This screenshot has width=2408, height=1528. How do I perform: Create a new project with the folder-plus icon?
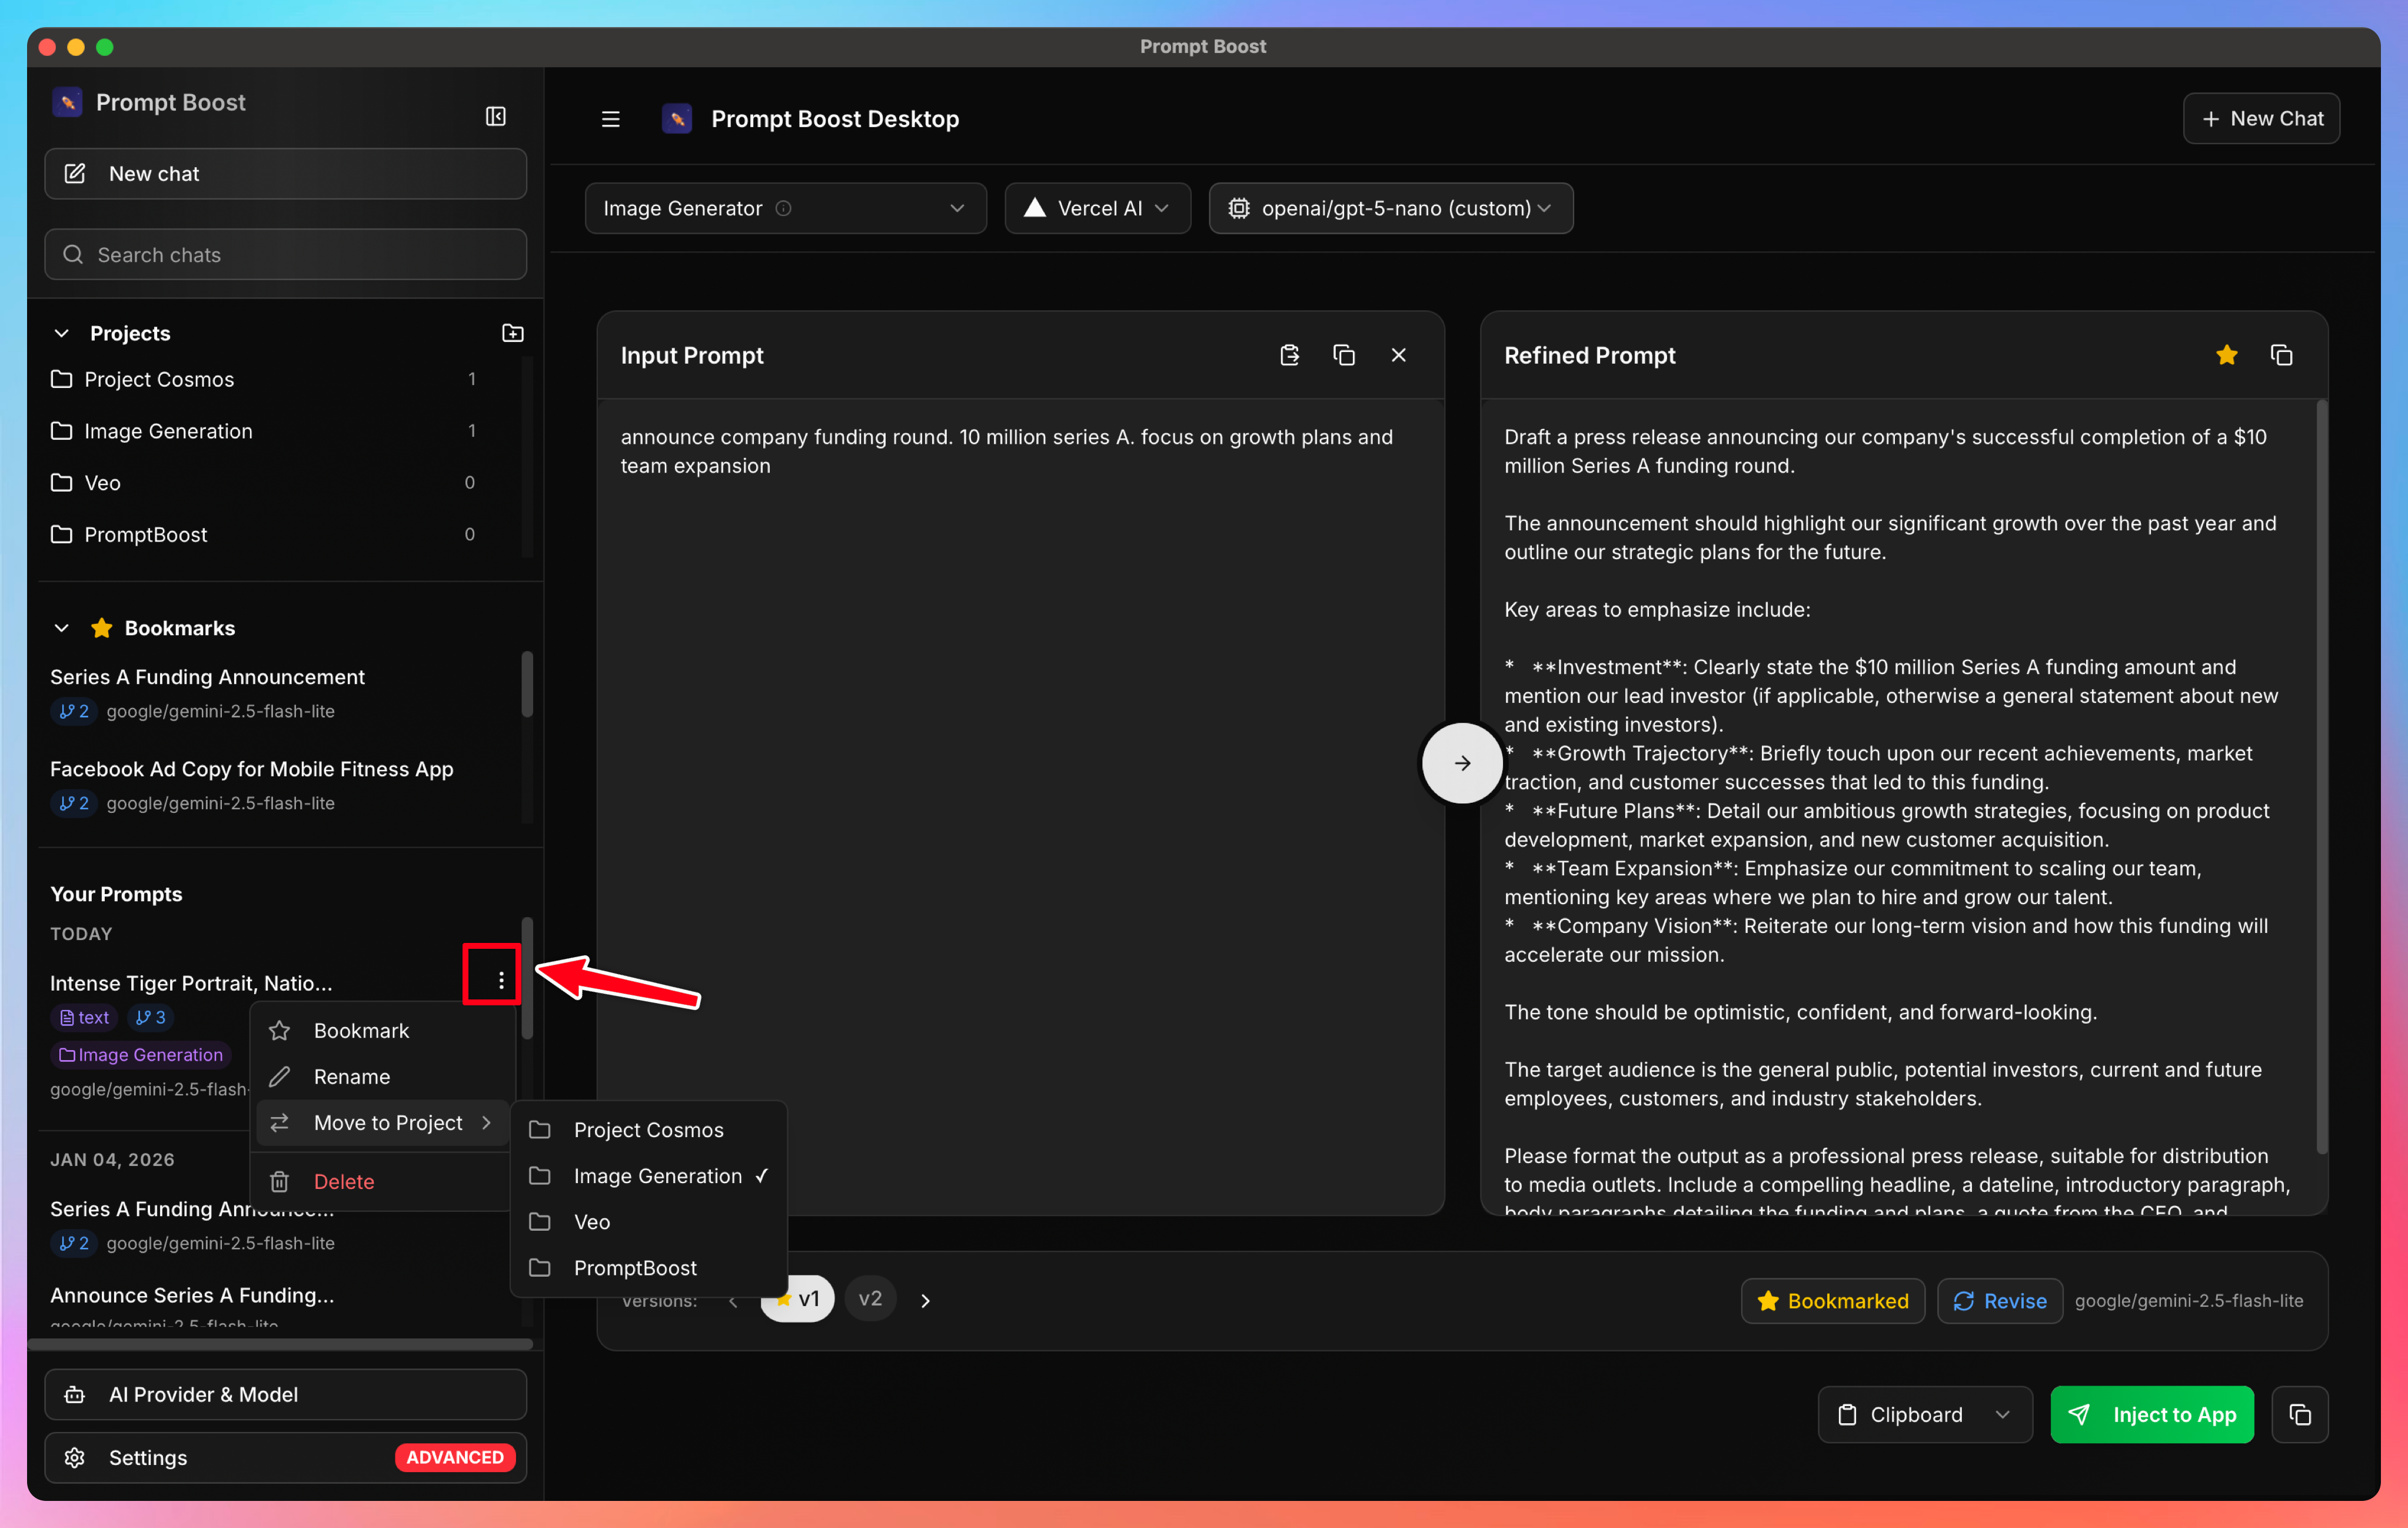pos(512,332)
